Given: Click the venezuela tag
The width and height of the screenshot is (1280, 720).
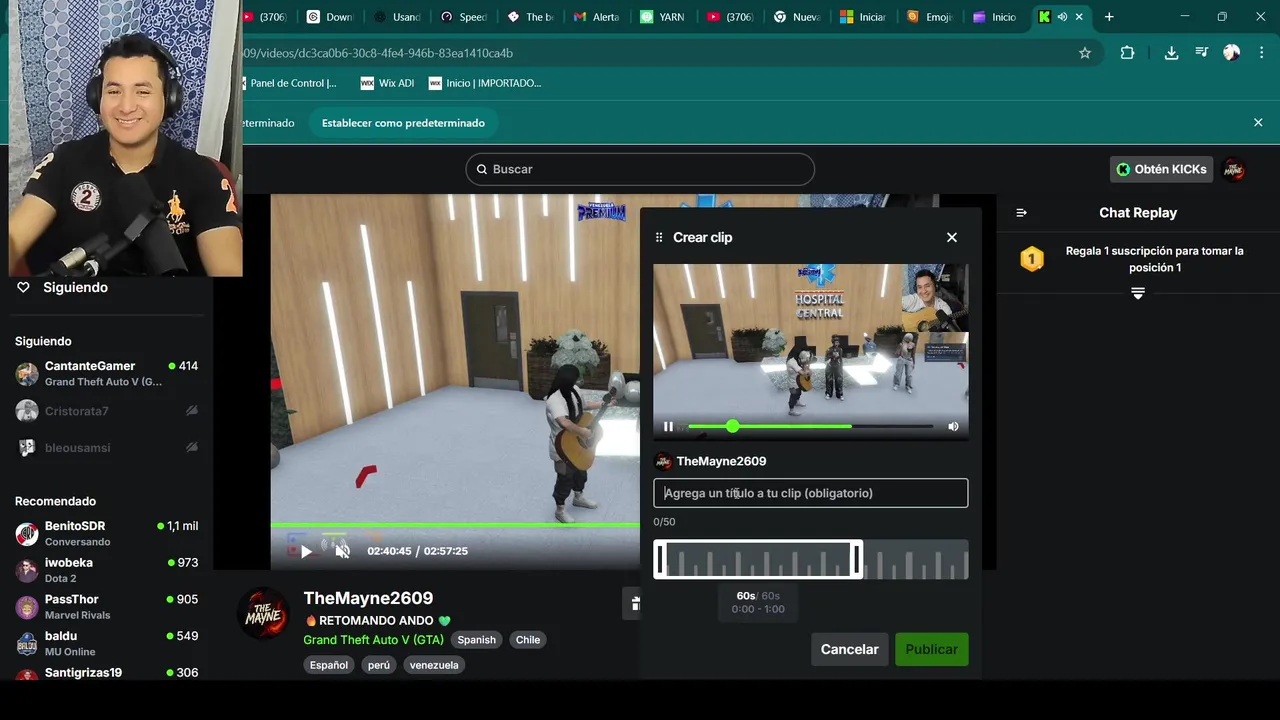Looking at the screenshot, I should click(x=434, y=665).
